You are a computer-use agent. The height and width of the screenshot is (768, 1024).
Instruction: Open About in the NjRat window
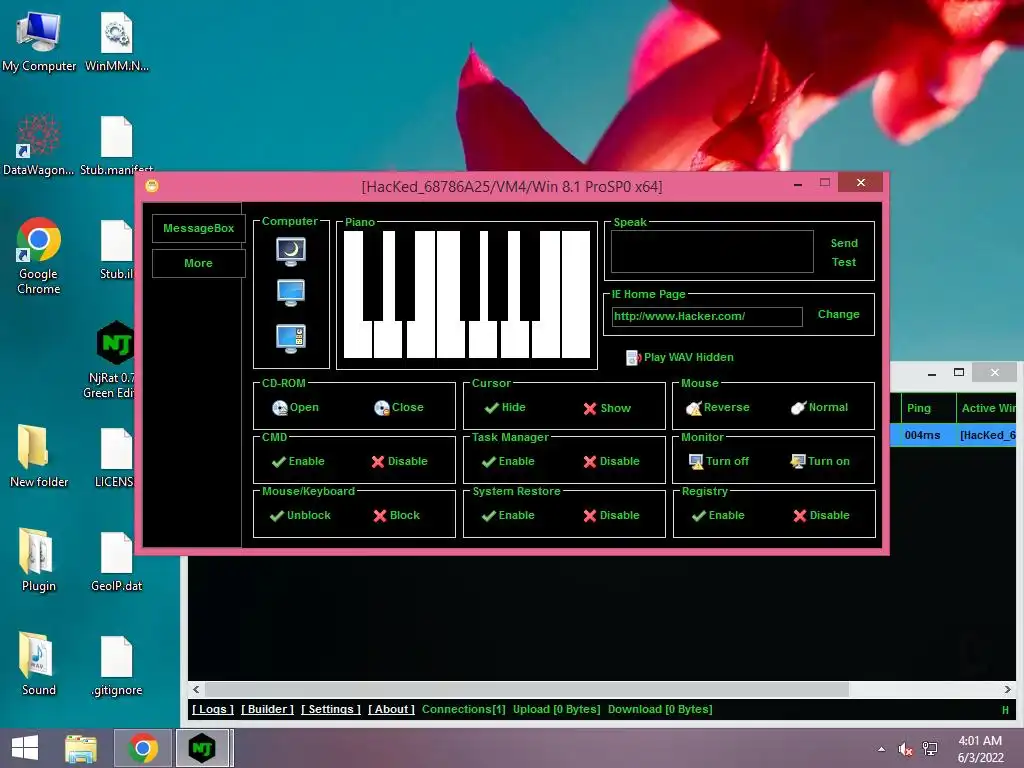(391, 709)
